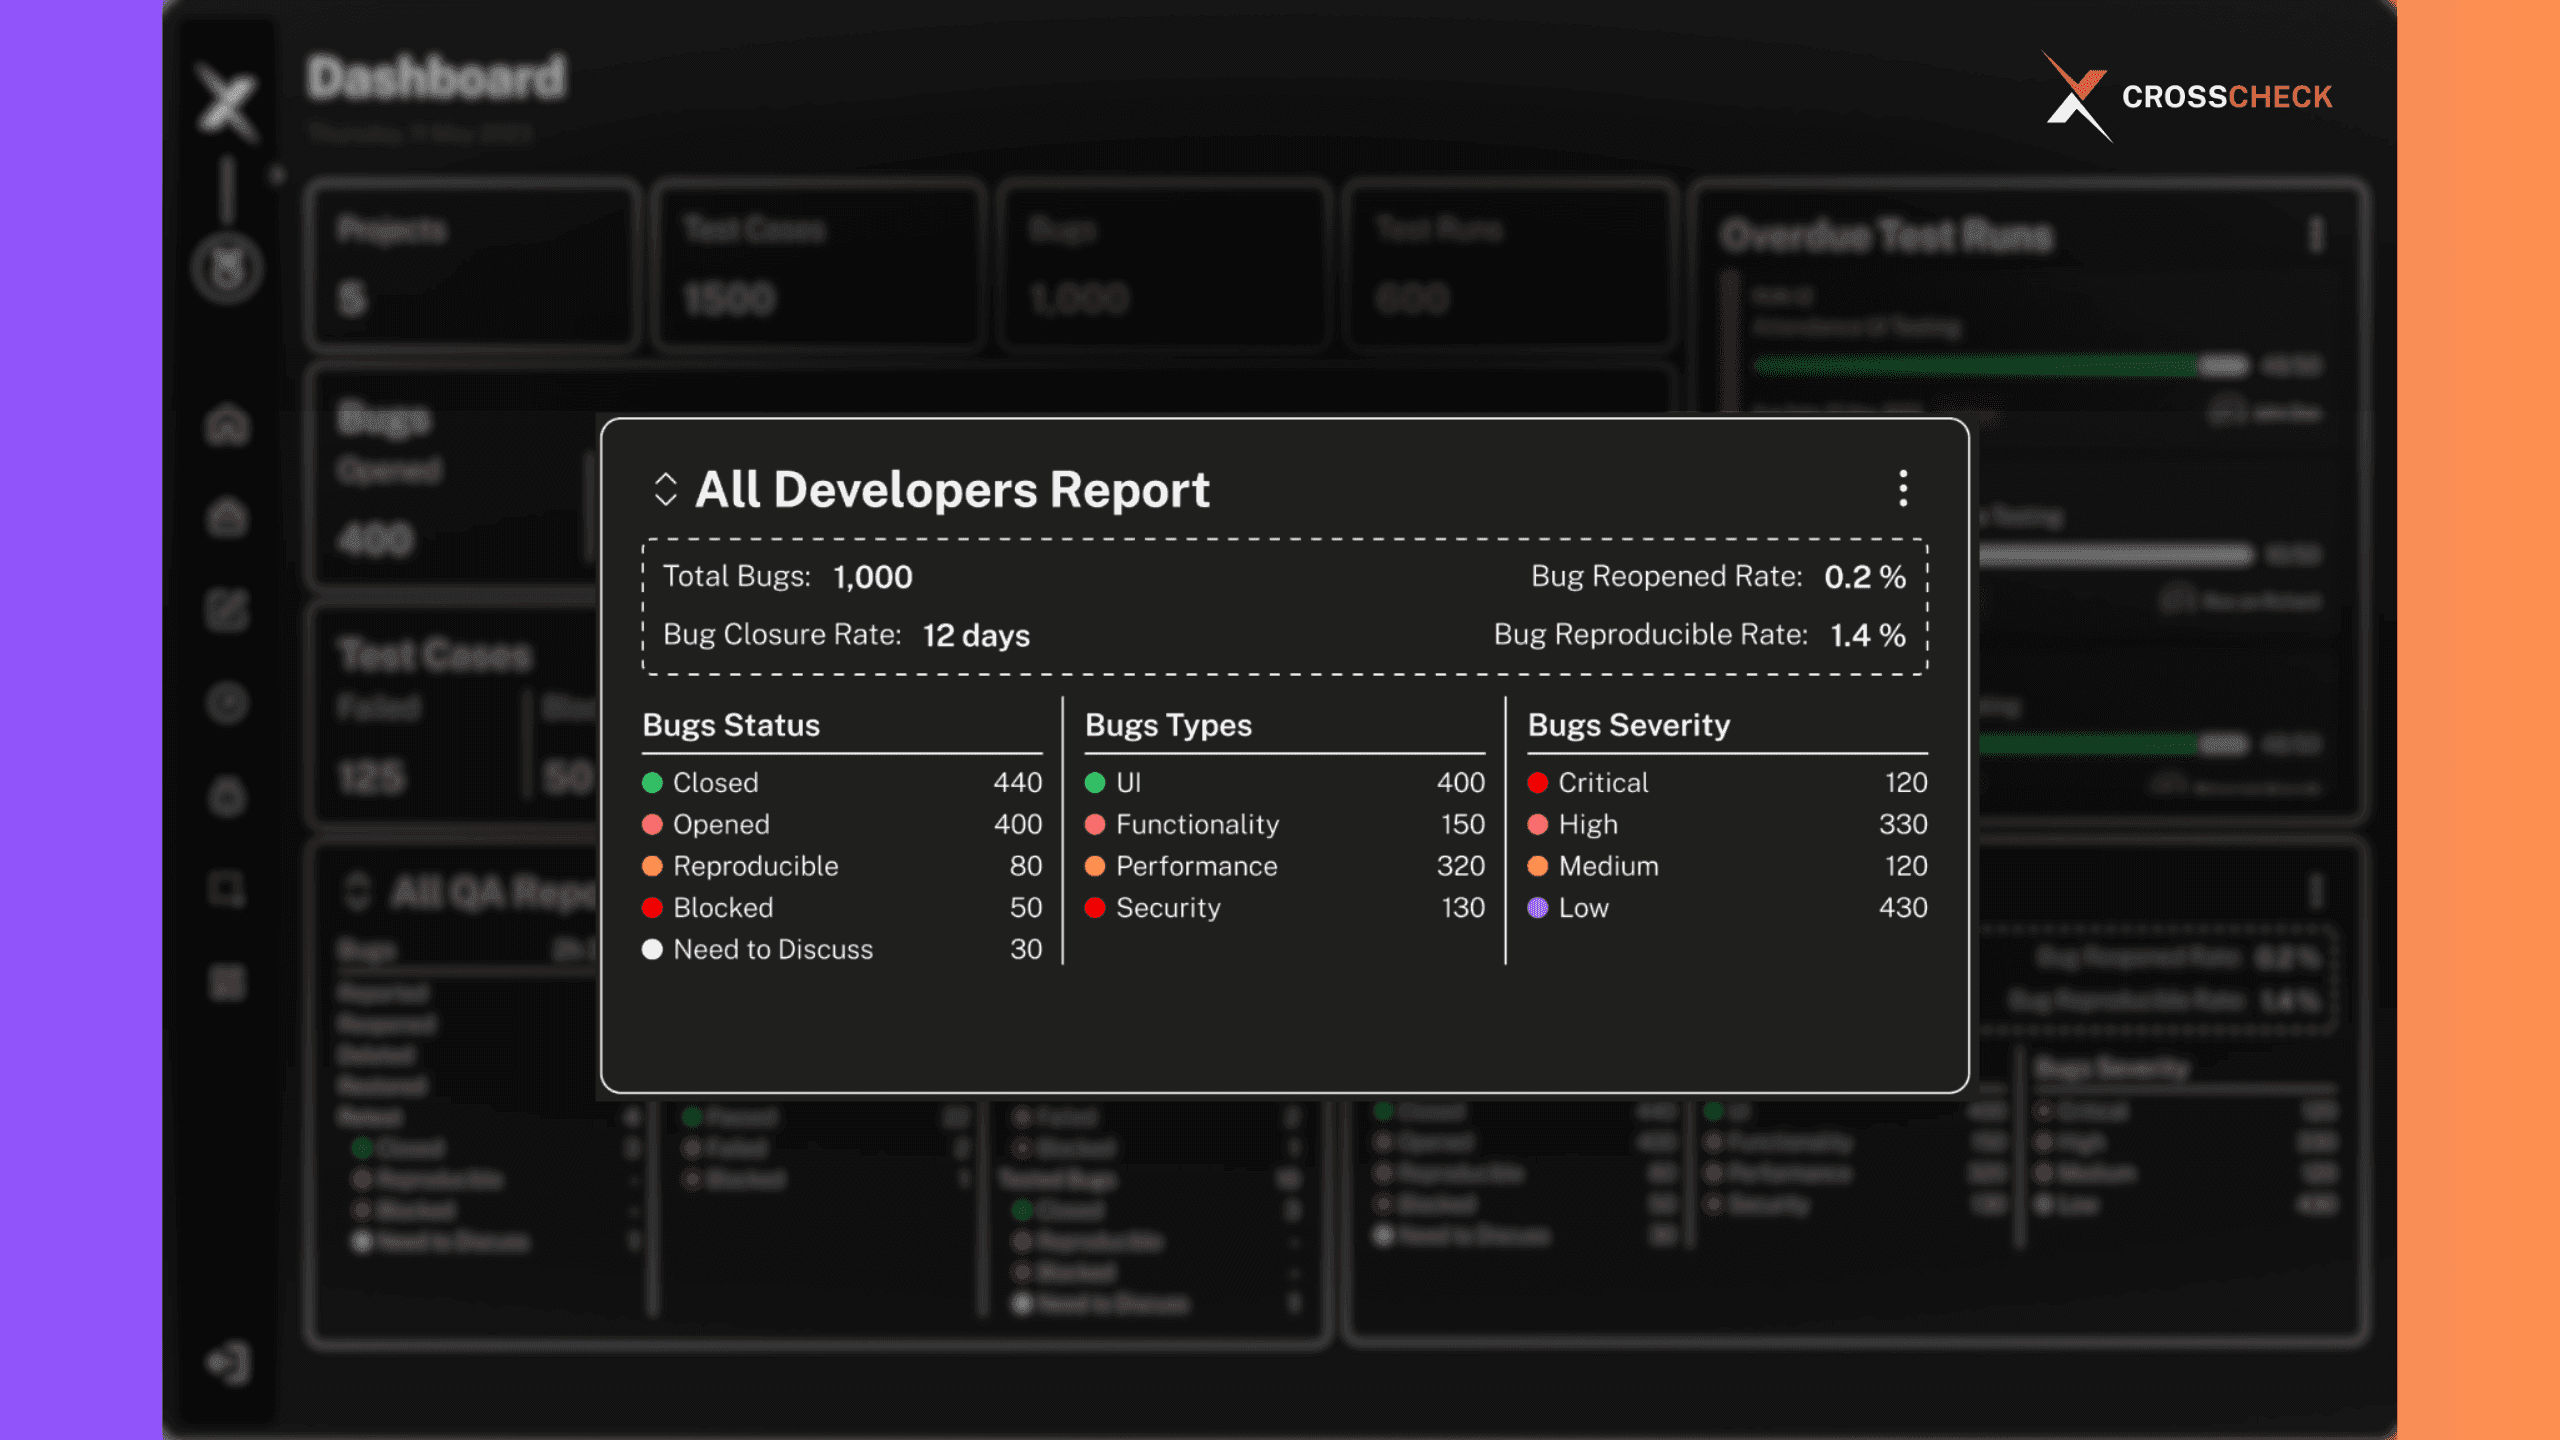Select the High severity row
2560x1440 pixels.
[1728, 824]
